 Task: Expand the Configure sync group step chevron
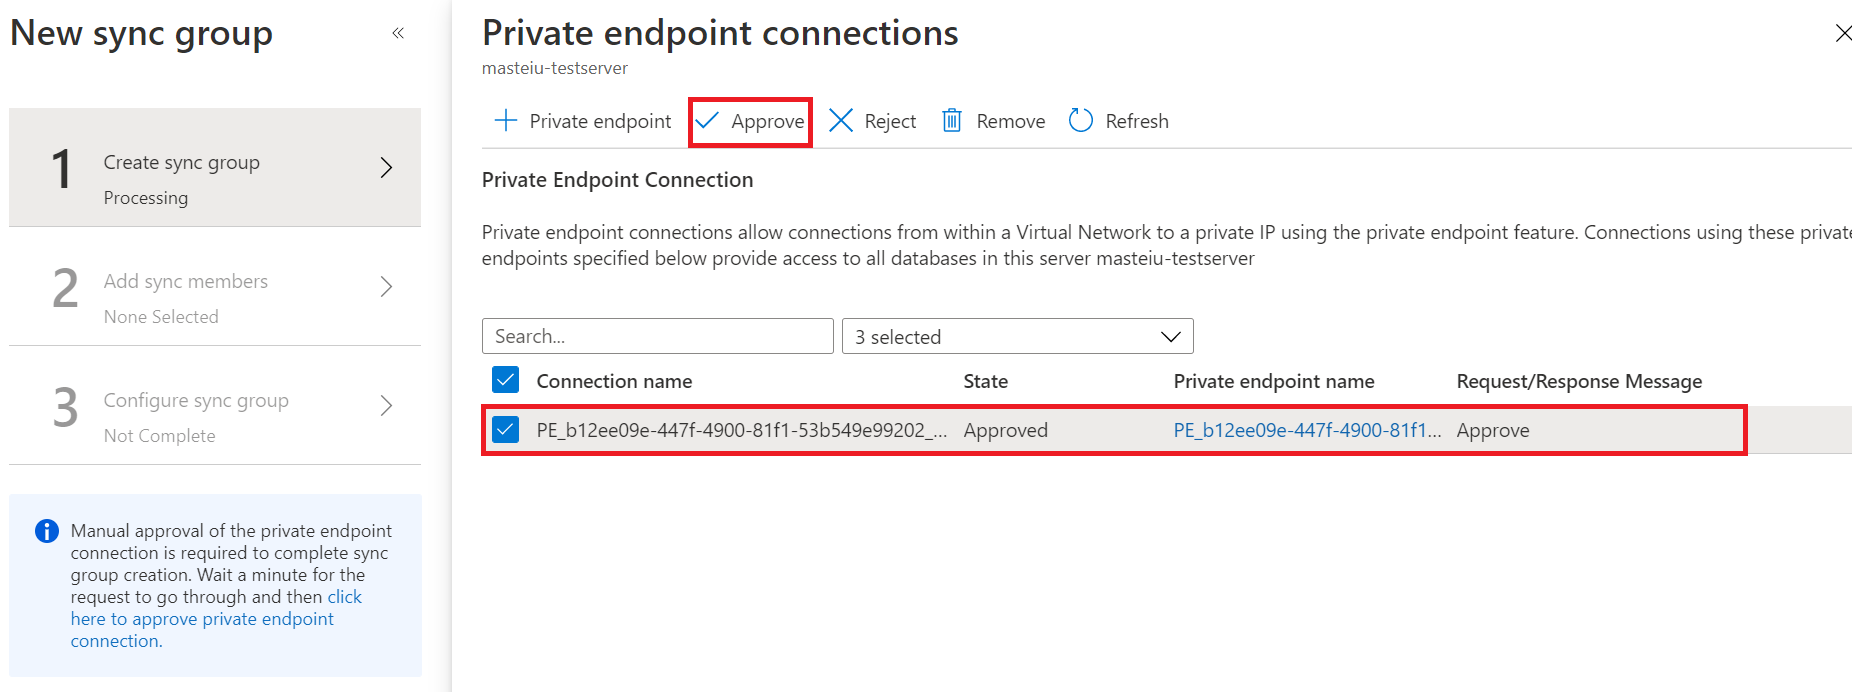pyautogui.click(x=386, y=406)
